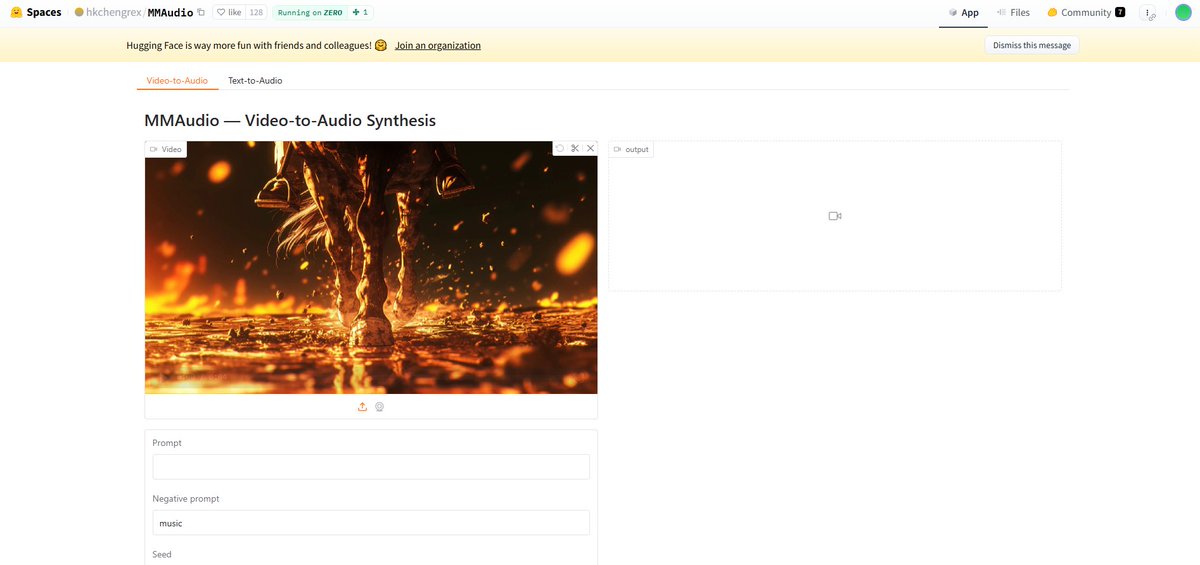This screenshot has height=565, width=1200.
Task: Select the Video-to-Audio tab
Action: coord(177,80)
